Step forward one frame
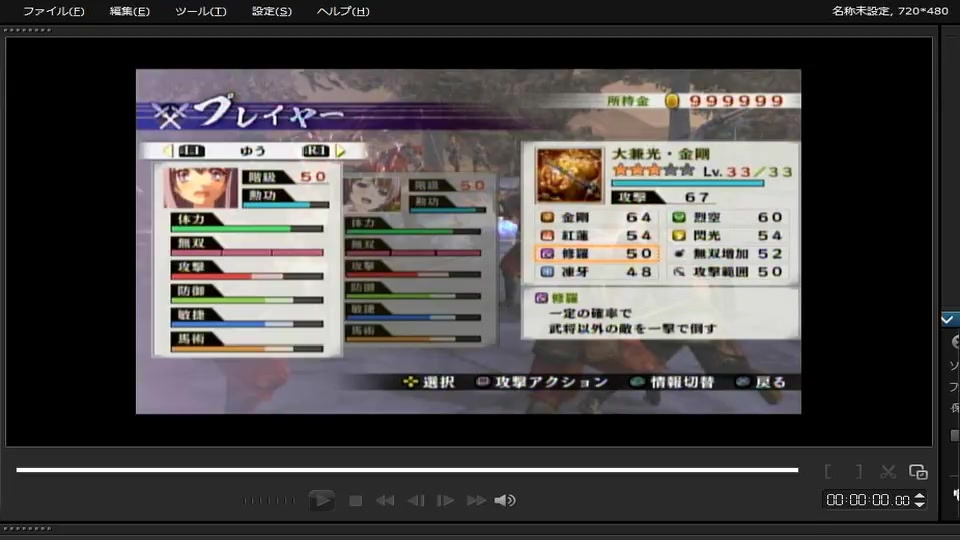Viewport: 960px width, 540px height. (x=445, y=501)
